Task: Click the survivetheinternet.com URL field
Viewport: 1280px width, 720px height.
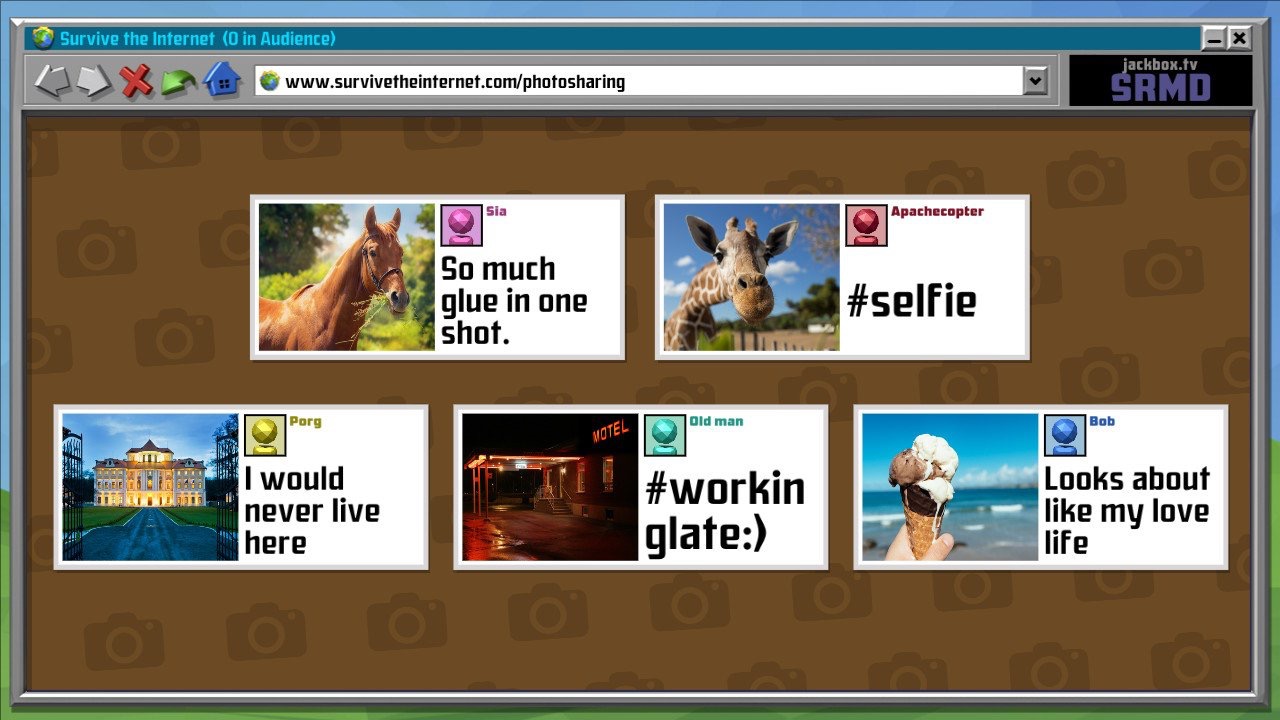Action: [x=640, y=81]
